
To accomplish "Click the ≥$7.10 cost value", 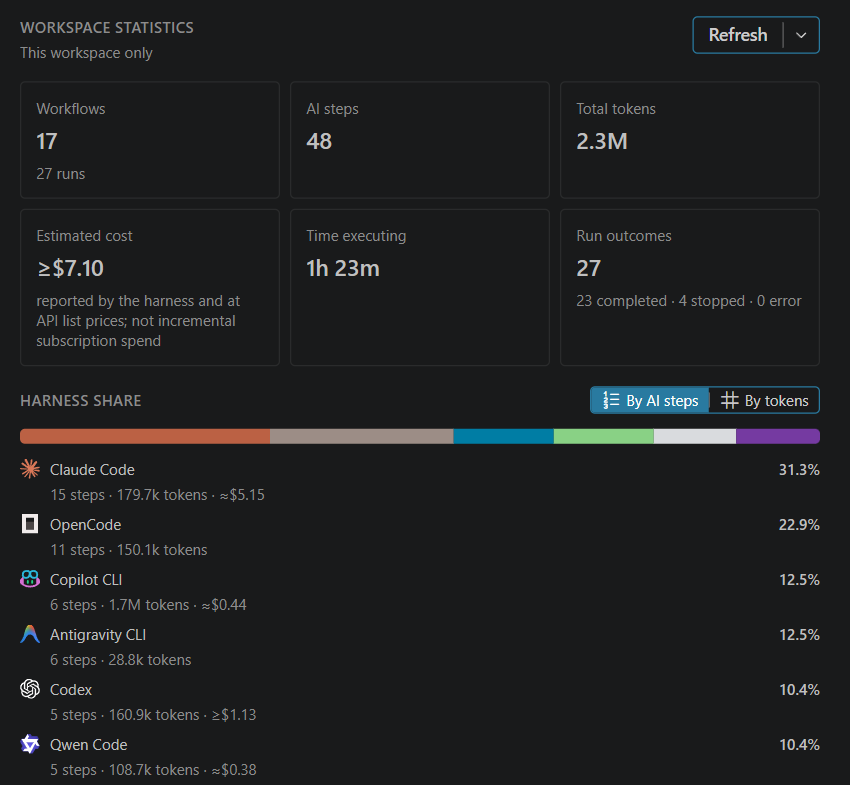I will [70, 268].
